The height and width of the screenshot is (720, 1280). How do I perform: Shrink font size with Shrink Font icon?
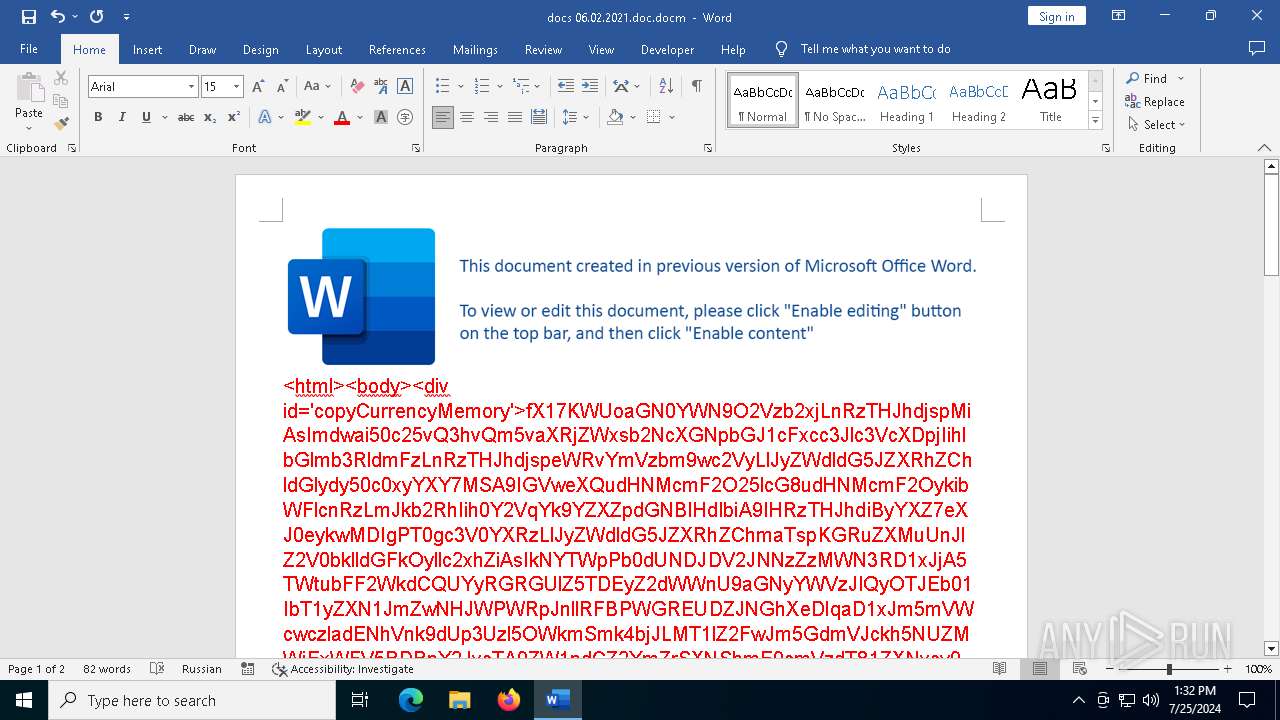(283, 87)
